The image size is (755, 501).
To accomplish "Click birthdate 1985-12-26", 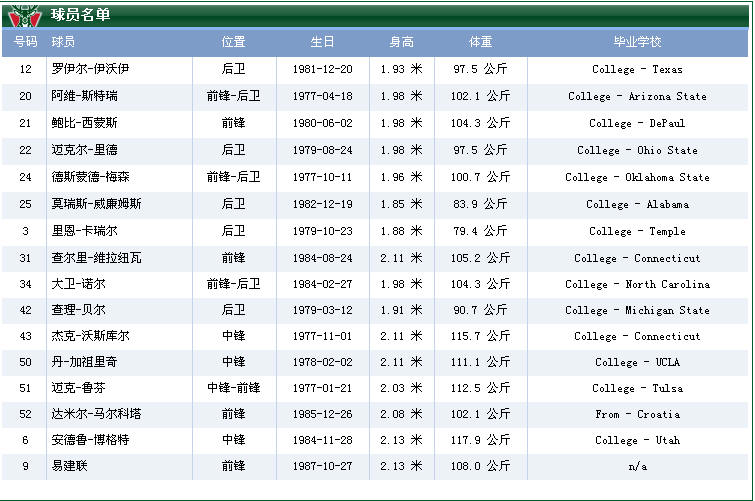I will tap(323, 414).
